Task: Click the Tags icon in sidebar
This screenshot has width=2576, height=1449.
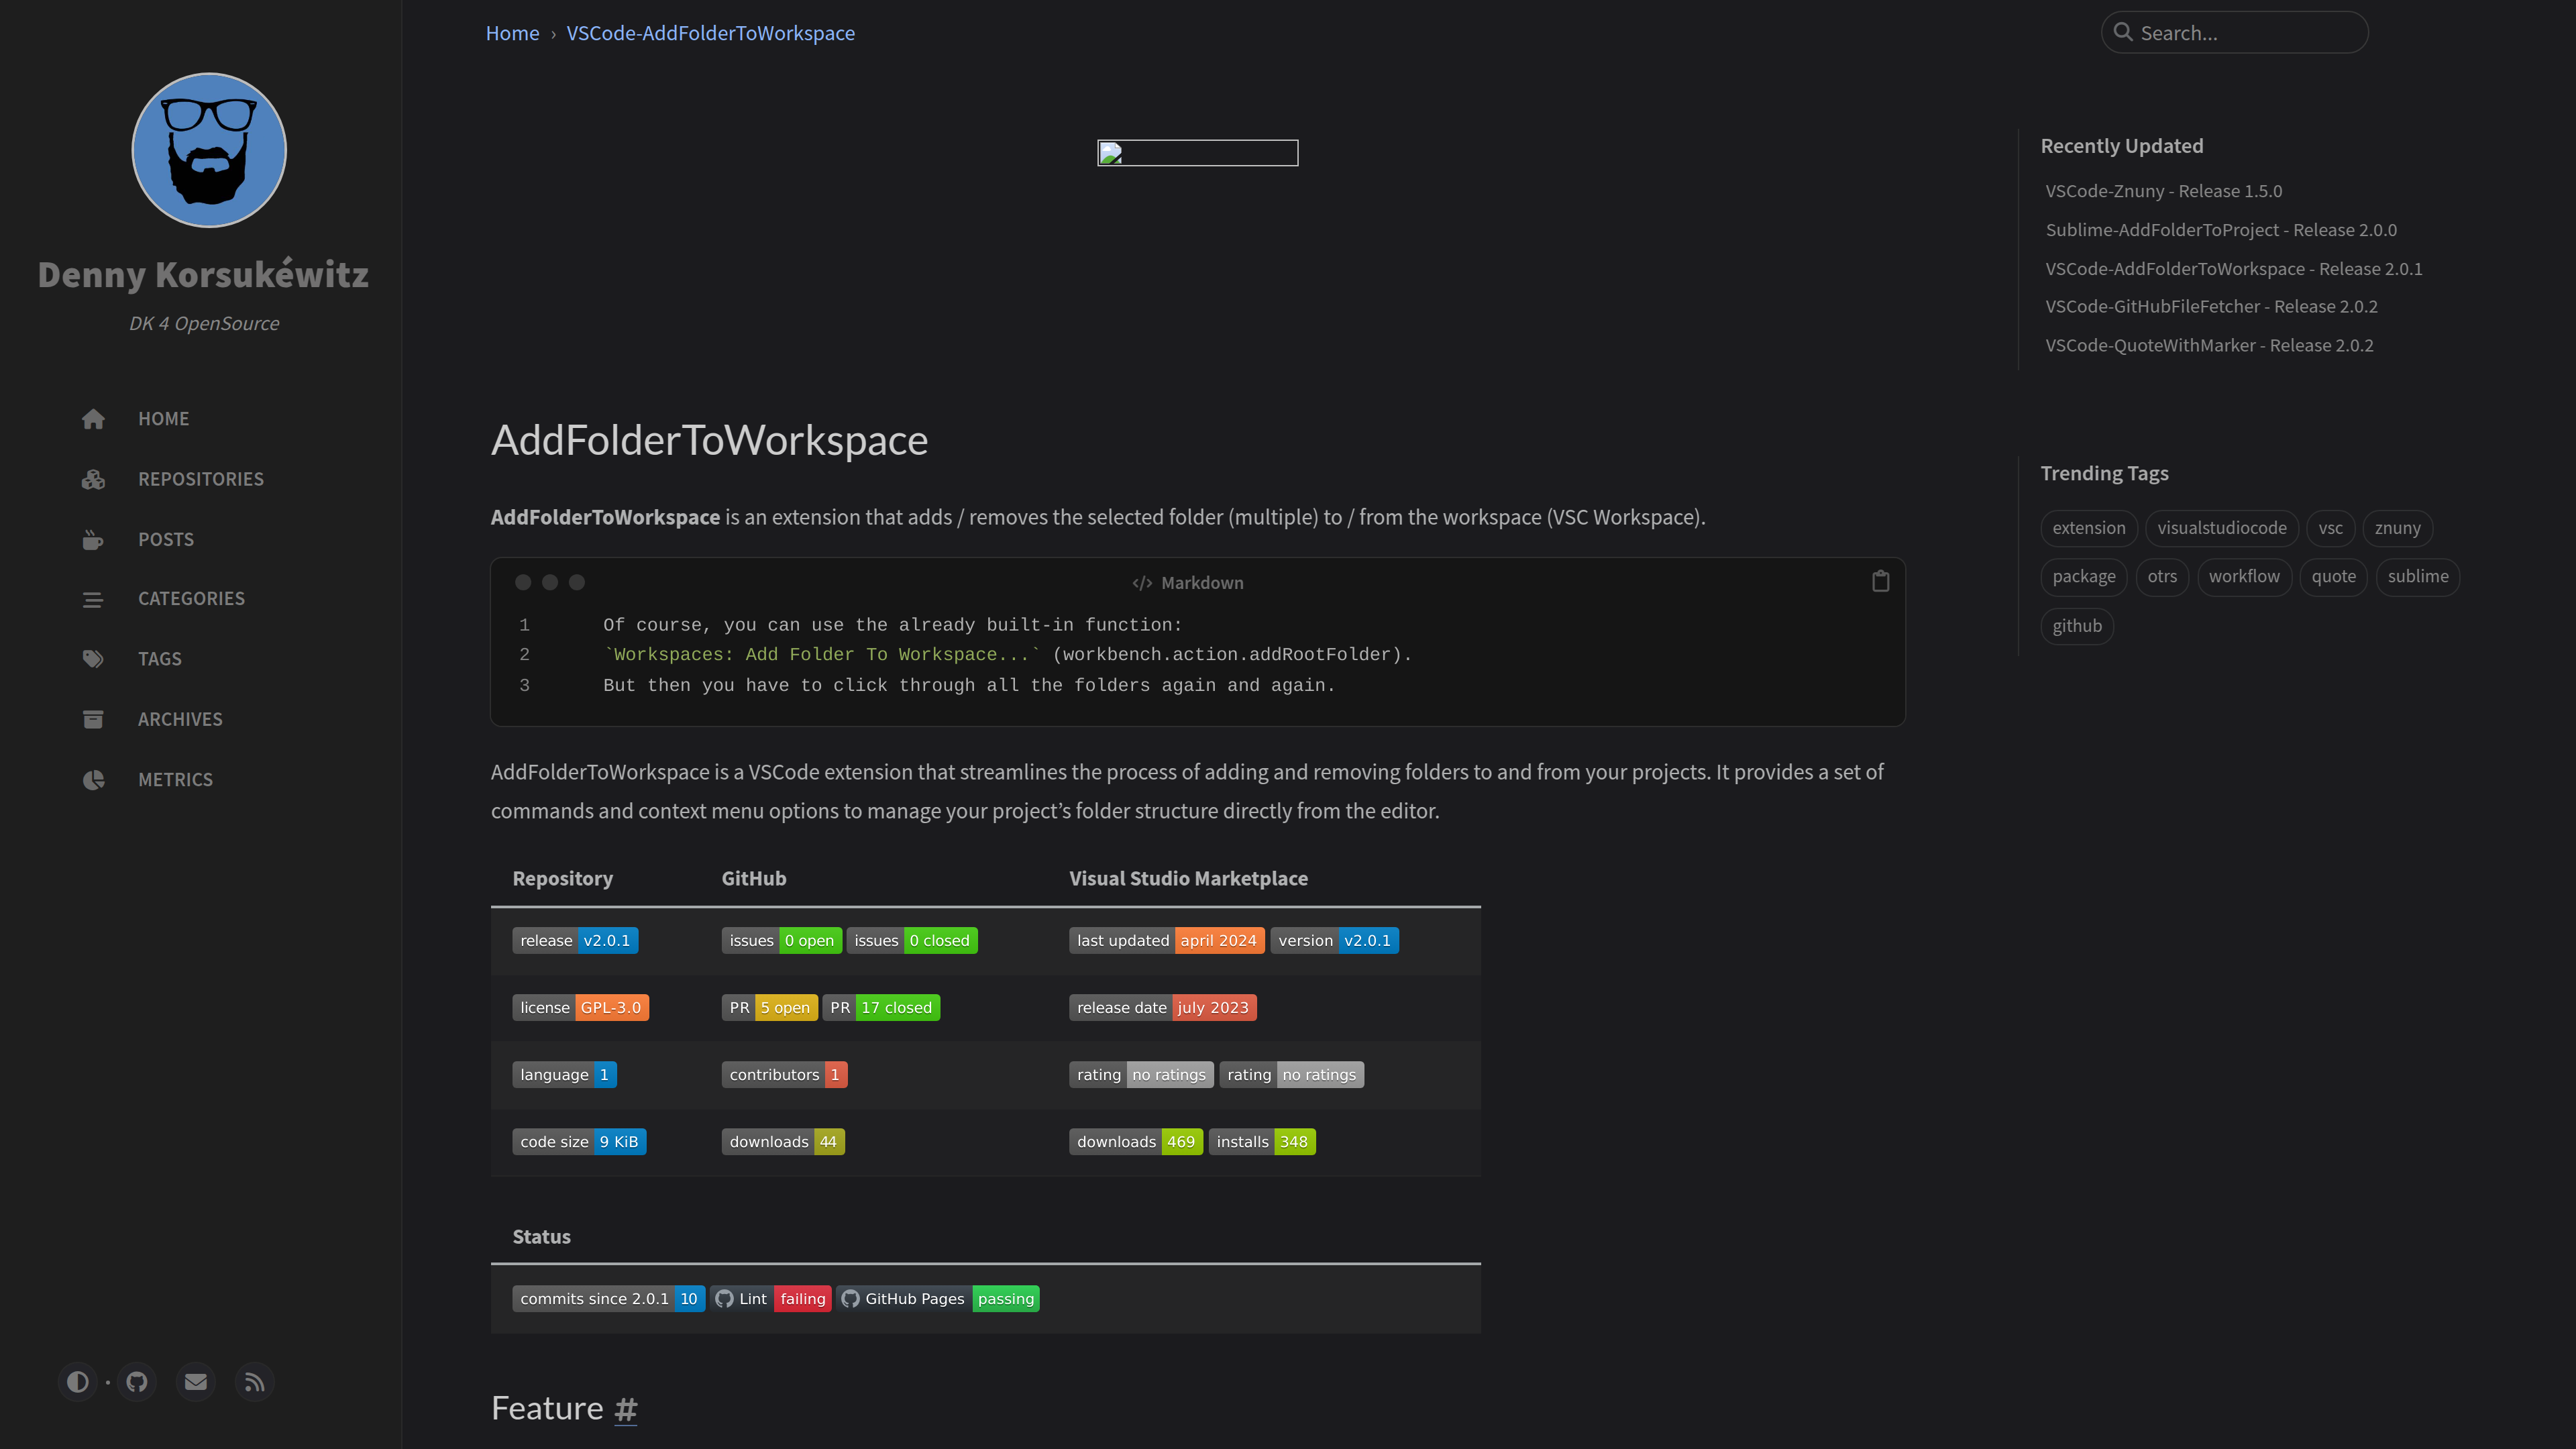Action: coord(93,659)
